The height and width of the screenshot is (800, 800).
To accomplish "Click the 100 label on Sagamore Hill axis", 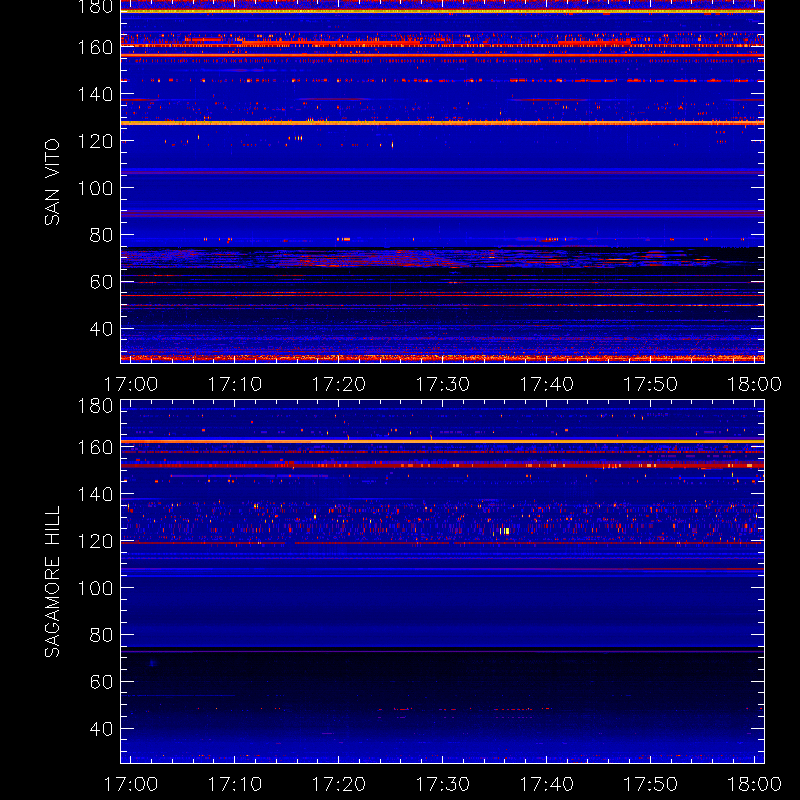I will (x=95, y=588).
